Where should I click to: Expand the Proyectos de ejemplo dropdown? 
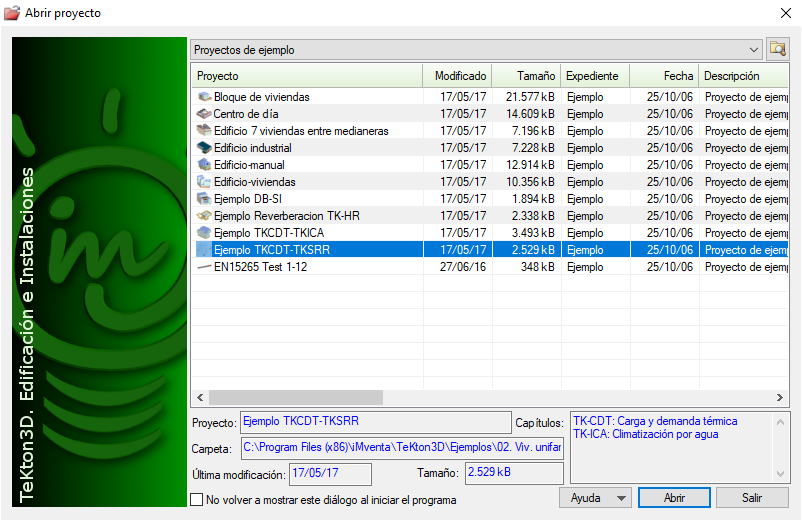pos(753,50)
